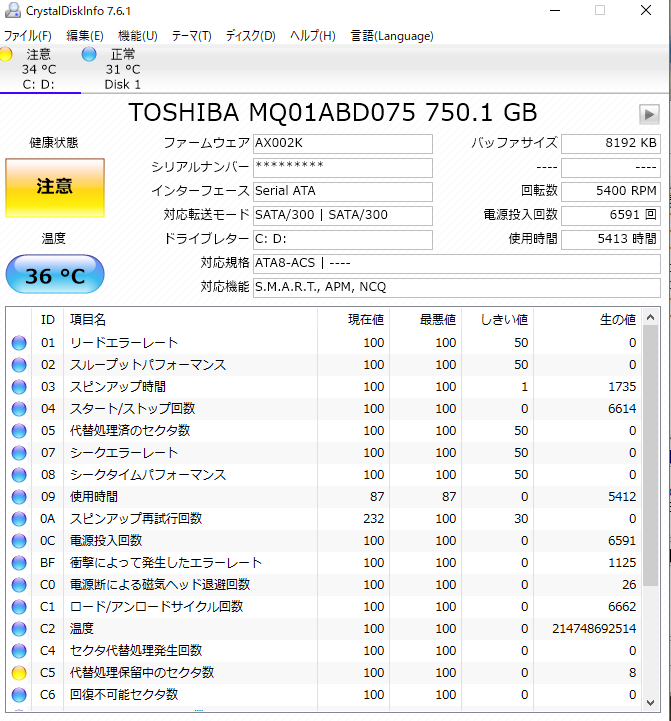Click the 6591 回 power-on count field
Viewport: 671px width, 721px height.
[x=611, y=216]
